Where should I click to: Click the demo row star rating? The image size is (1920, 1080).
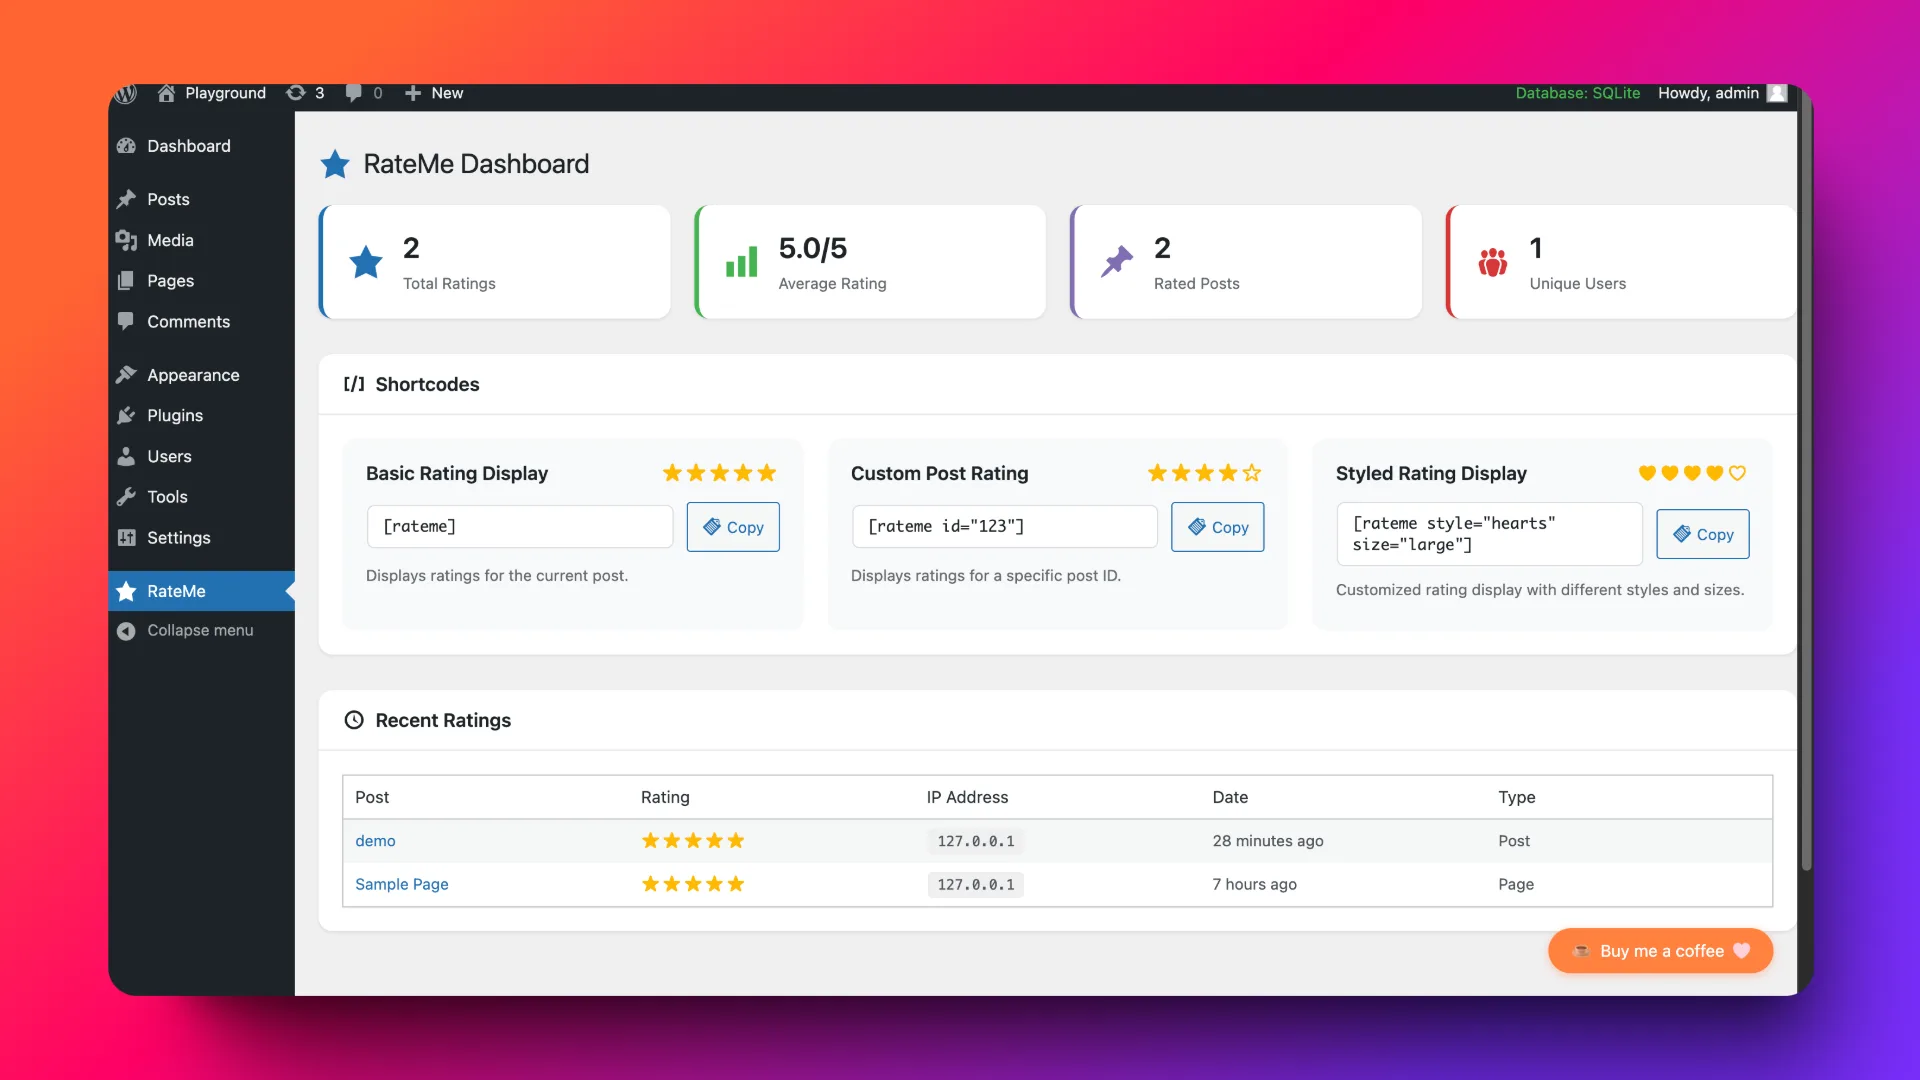click(693, 841)
